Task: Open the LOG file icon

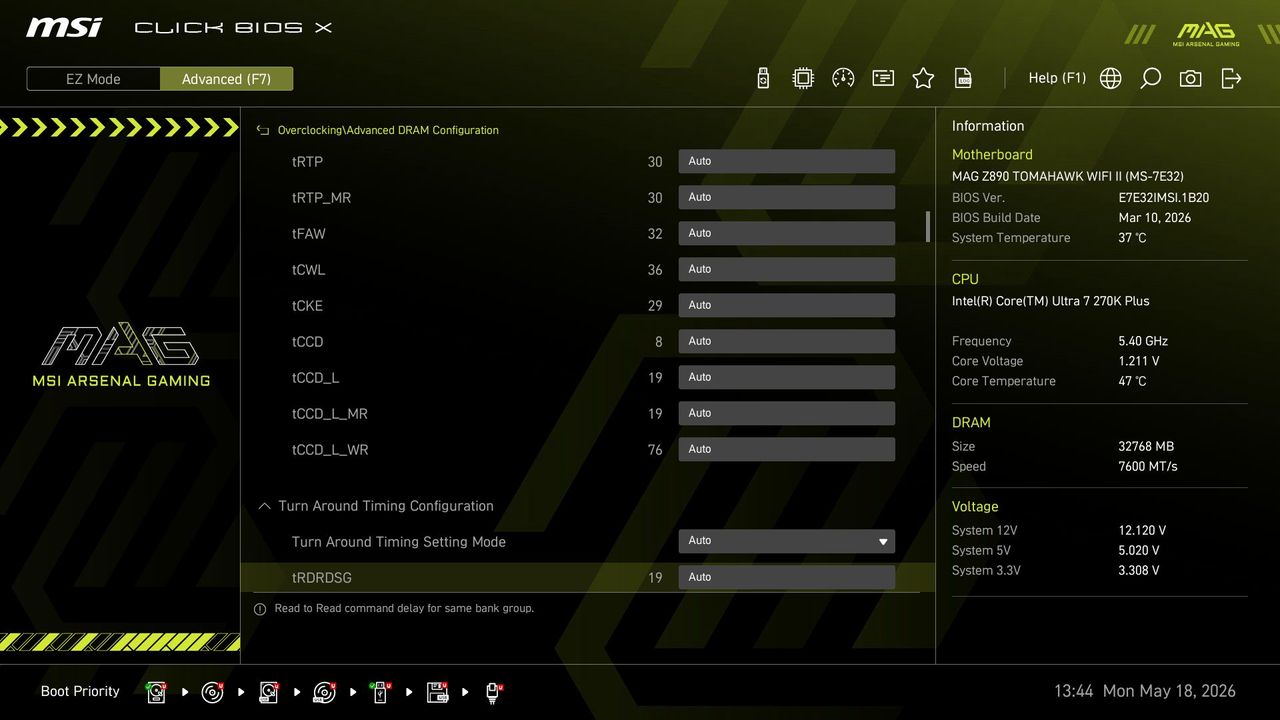Action: (x=963, y=78)
